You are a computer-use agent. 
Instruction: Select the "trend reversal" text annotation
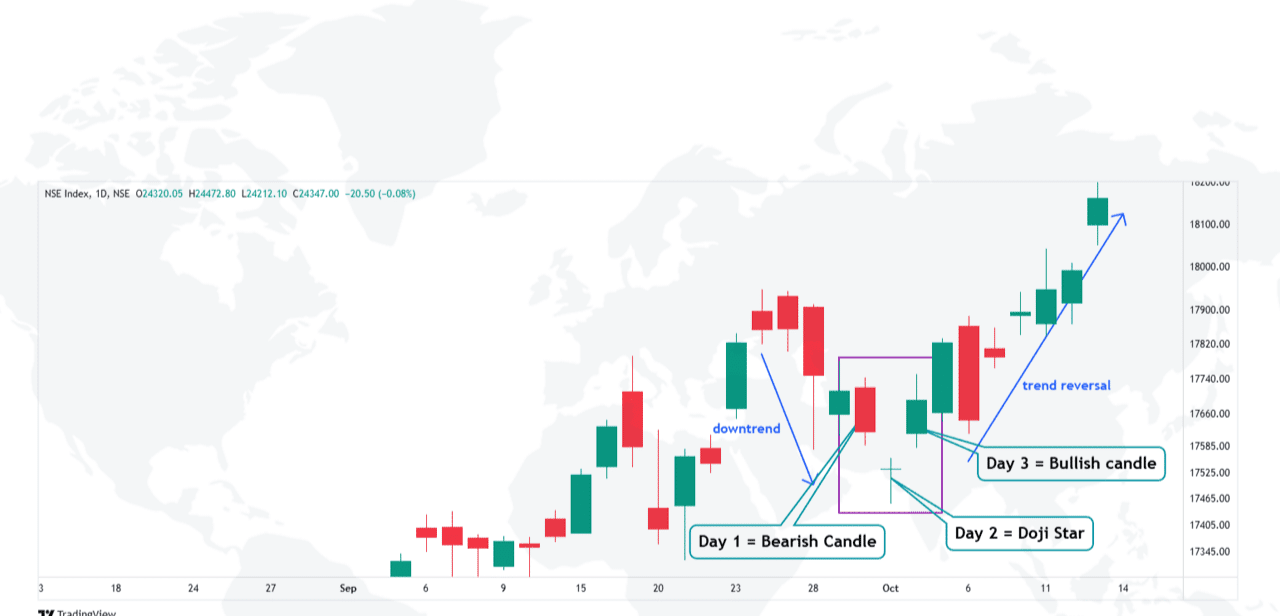1066,385
